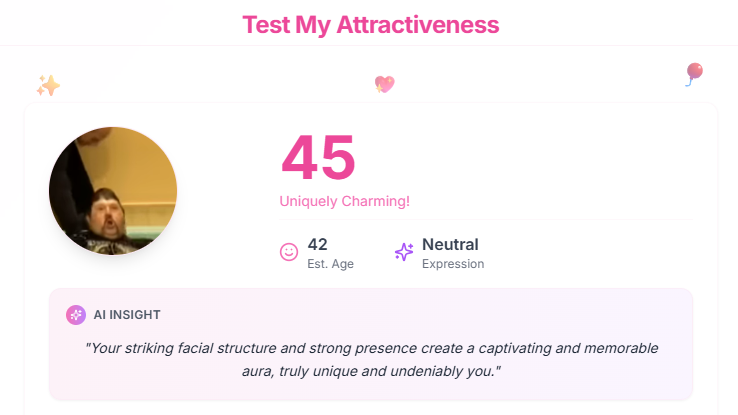
Task: Click the quote line starting "Your striking facial"
Action: [371, 348]
